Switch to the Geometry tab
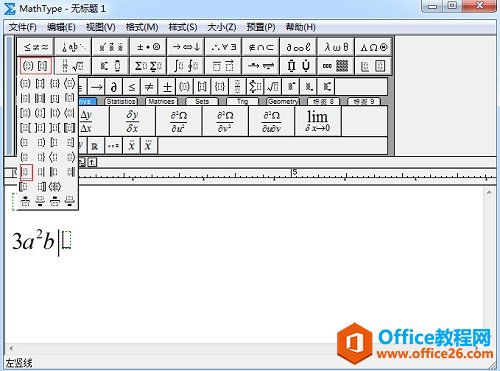This screenshot has width=500, height=371. [283, 101]
